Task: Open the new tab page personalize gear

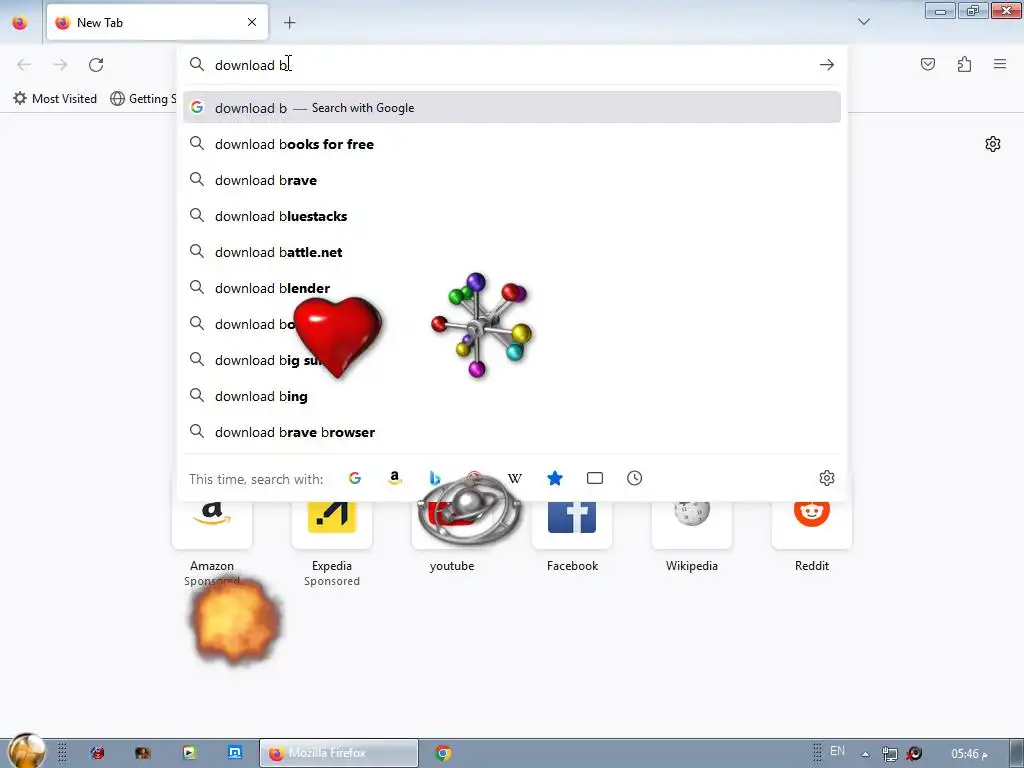Action: (993, 144)
